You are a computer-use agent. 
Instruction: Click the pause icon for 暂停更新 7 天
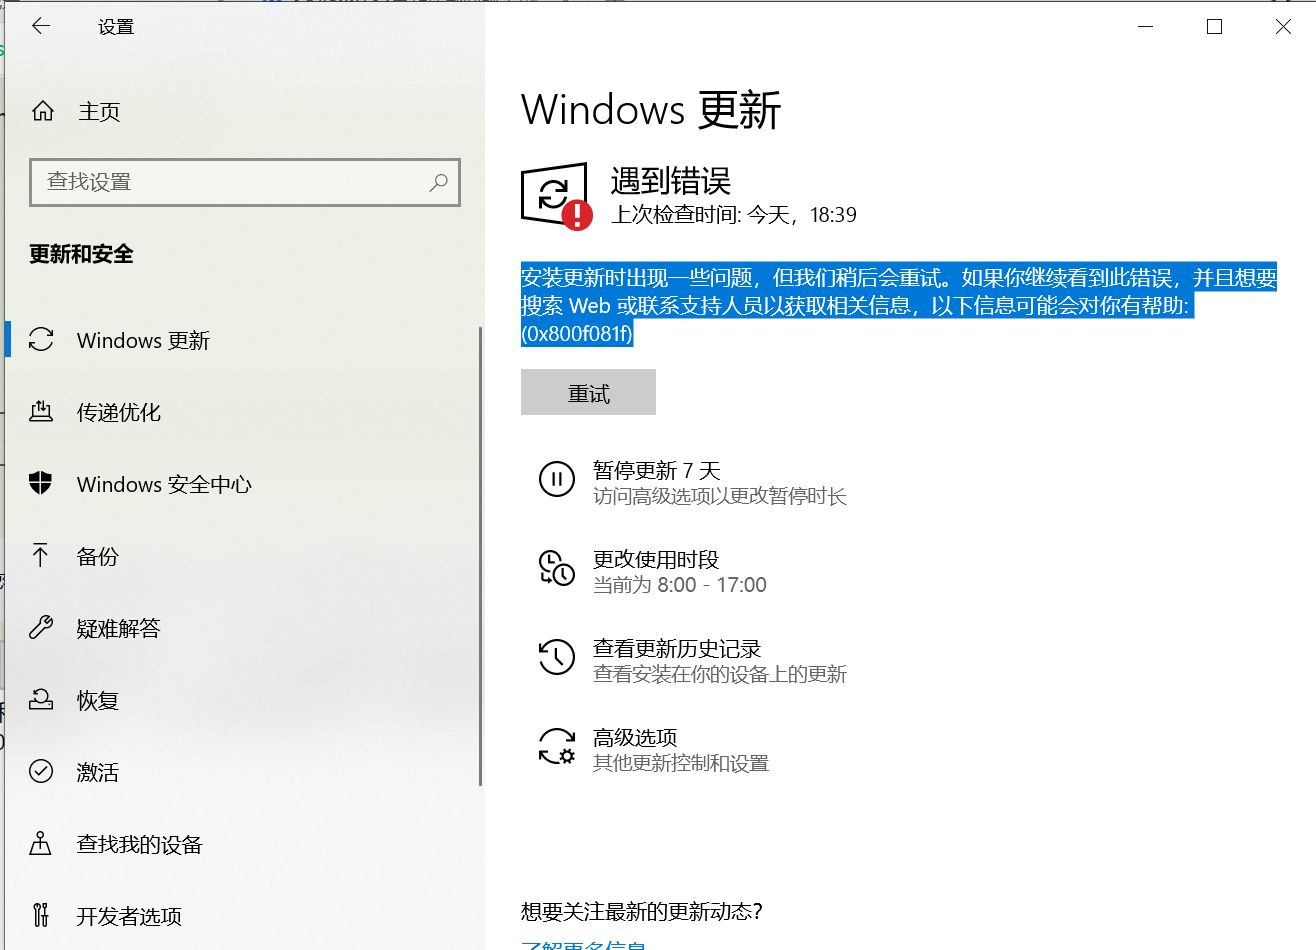tap(556, 480)
